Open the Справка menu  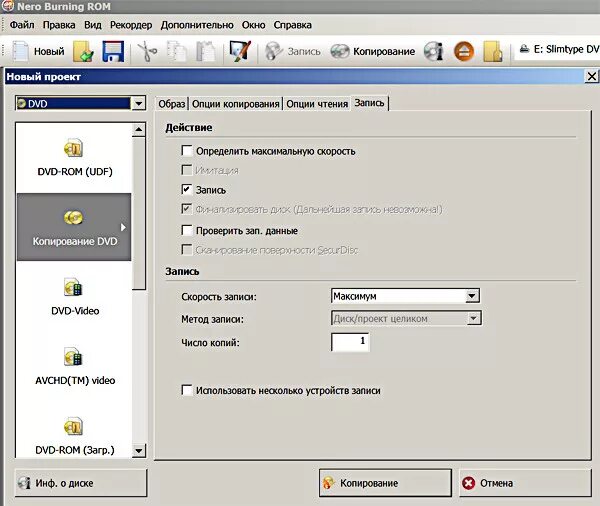click(292, 25)
